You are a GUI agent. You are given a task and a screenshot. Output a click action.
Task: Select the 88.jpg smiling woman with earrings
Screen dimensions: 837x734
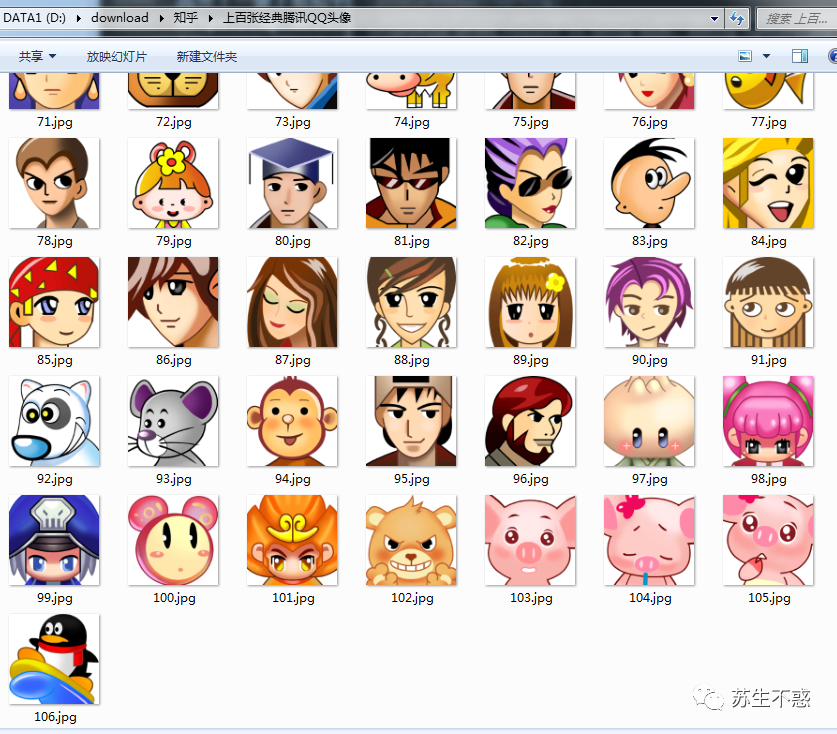pos(412,302)
